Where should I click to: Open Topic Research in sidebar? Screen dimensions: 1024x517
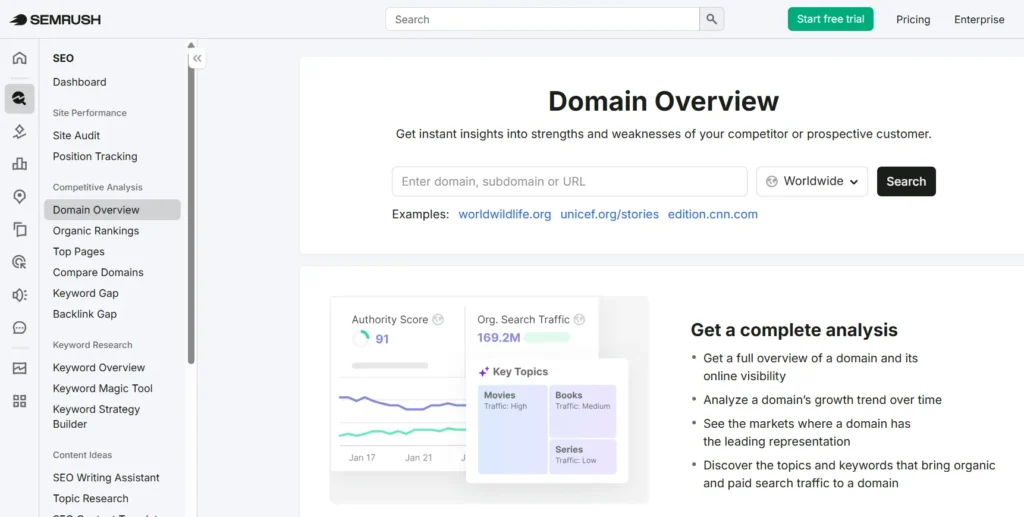[x=91, y=499]
